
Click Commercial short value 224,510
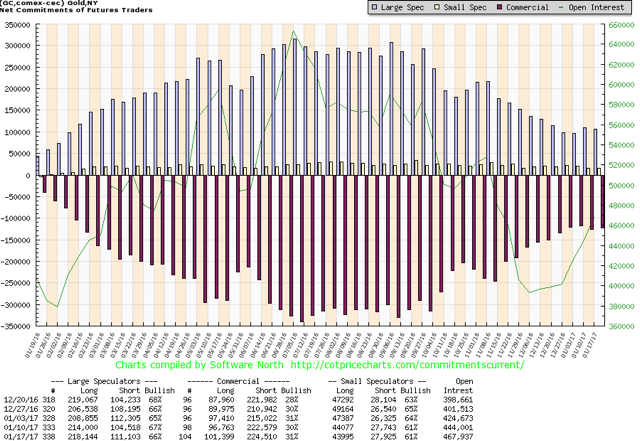[262, 437]
